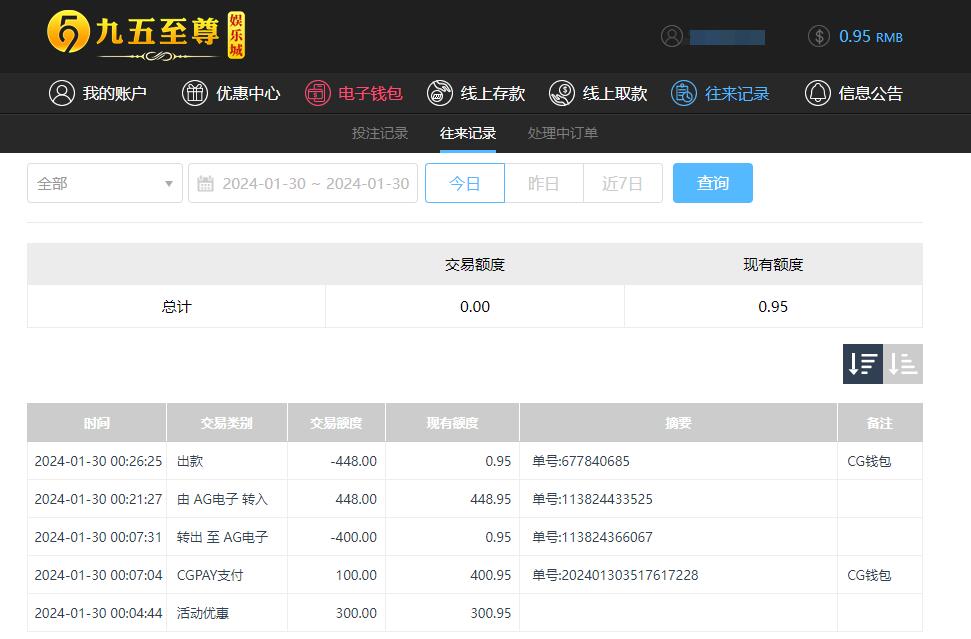Image resolution: width=971 pixels, height=639 pixels.
Task: Open 线上存款 menu item
Action: tap(476, 93)
